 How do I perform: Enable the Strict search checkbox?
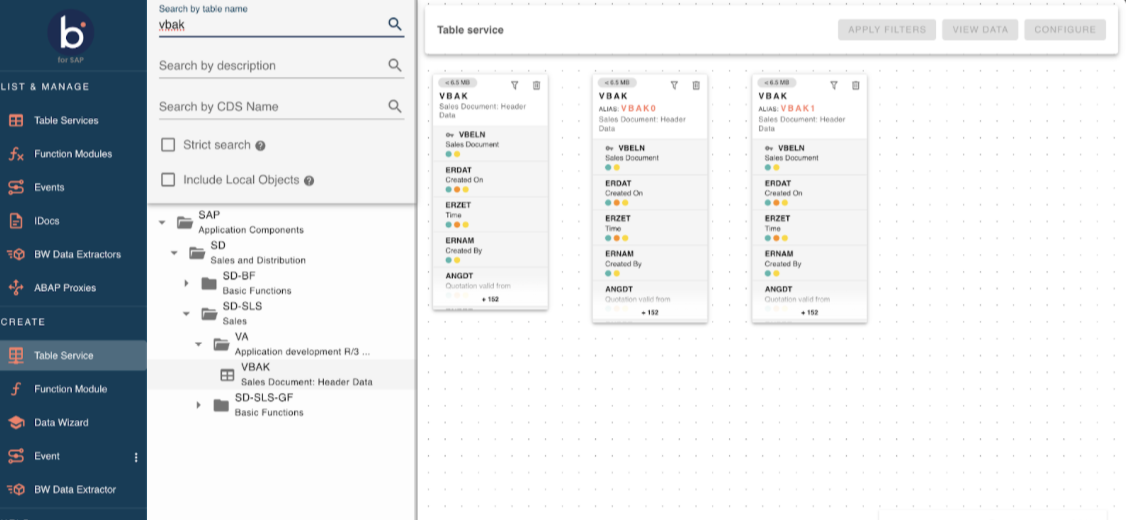click(x=169, y=145)
